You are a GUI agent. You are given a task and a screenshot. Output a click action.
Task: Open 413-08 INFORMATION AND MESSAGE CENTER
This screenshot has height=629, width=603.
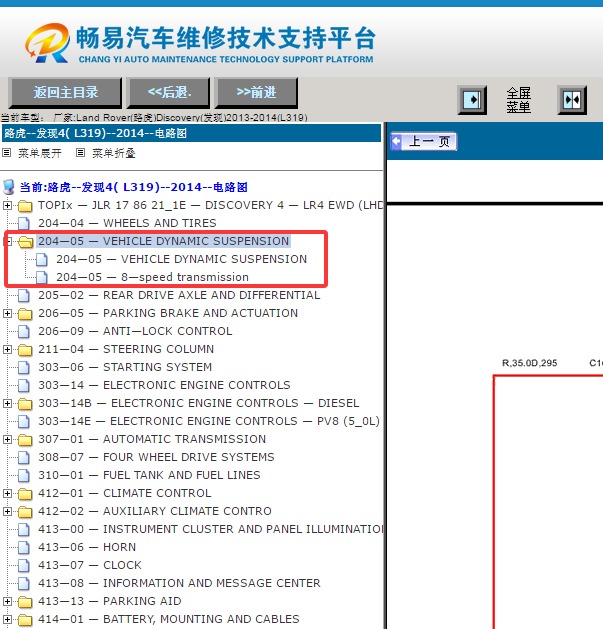pyautogui.click(x=179, y=583)
